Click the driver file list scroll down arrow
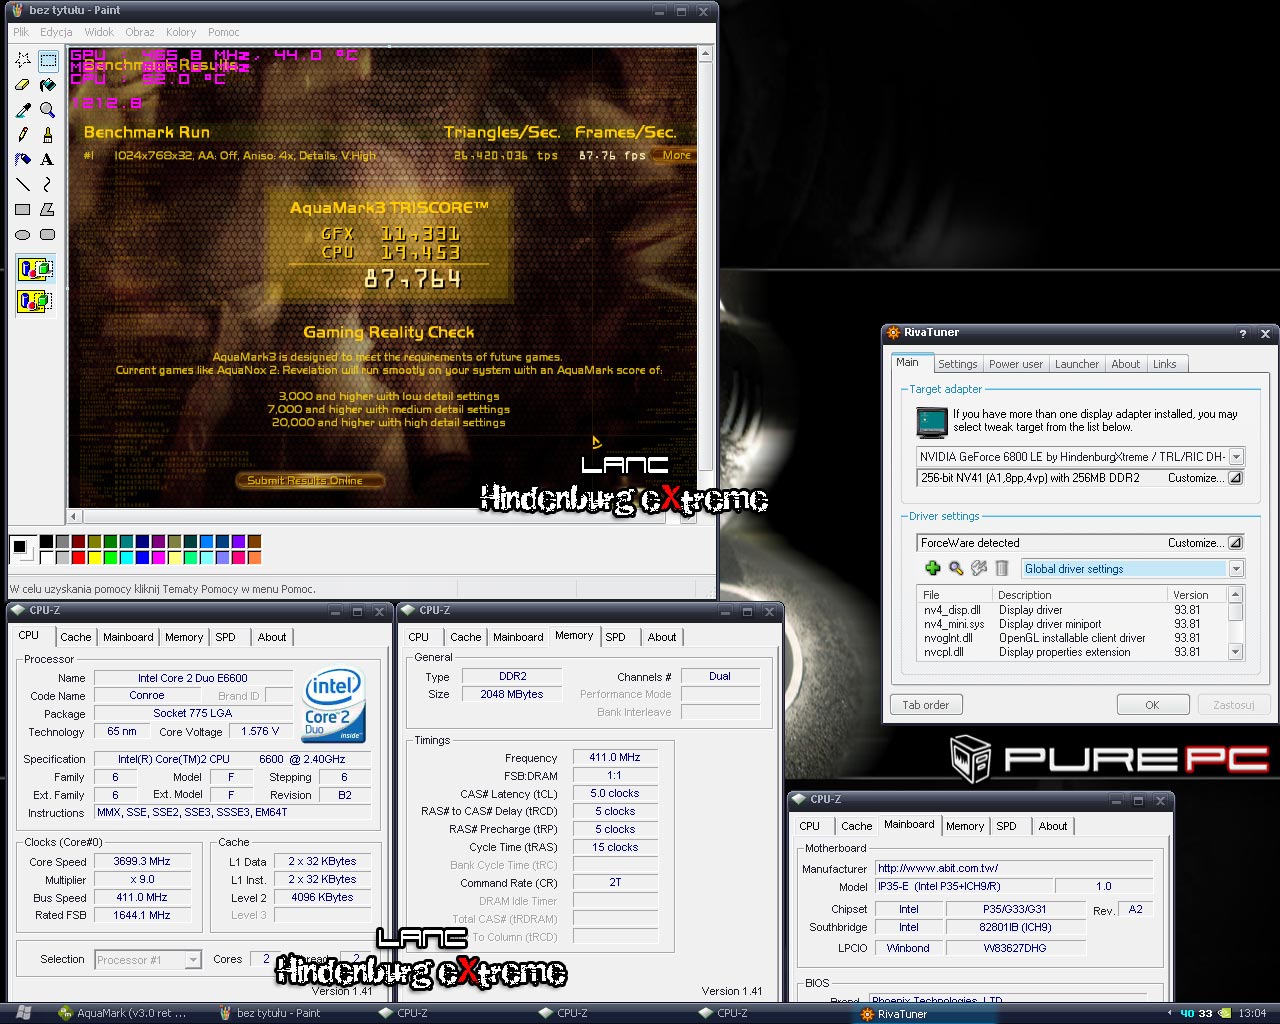Screen dimensions: 1280x1024 (x=1236, y=652)
